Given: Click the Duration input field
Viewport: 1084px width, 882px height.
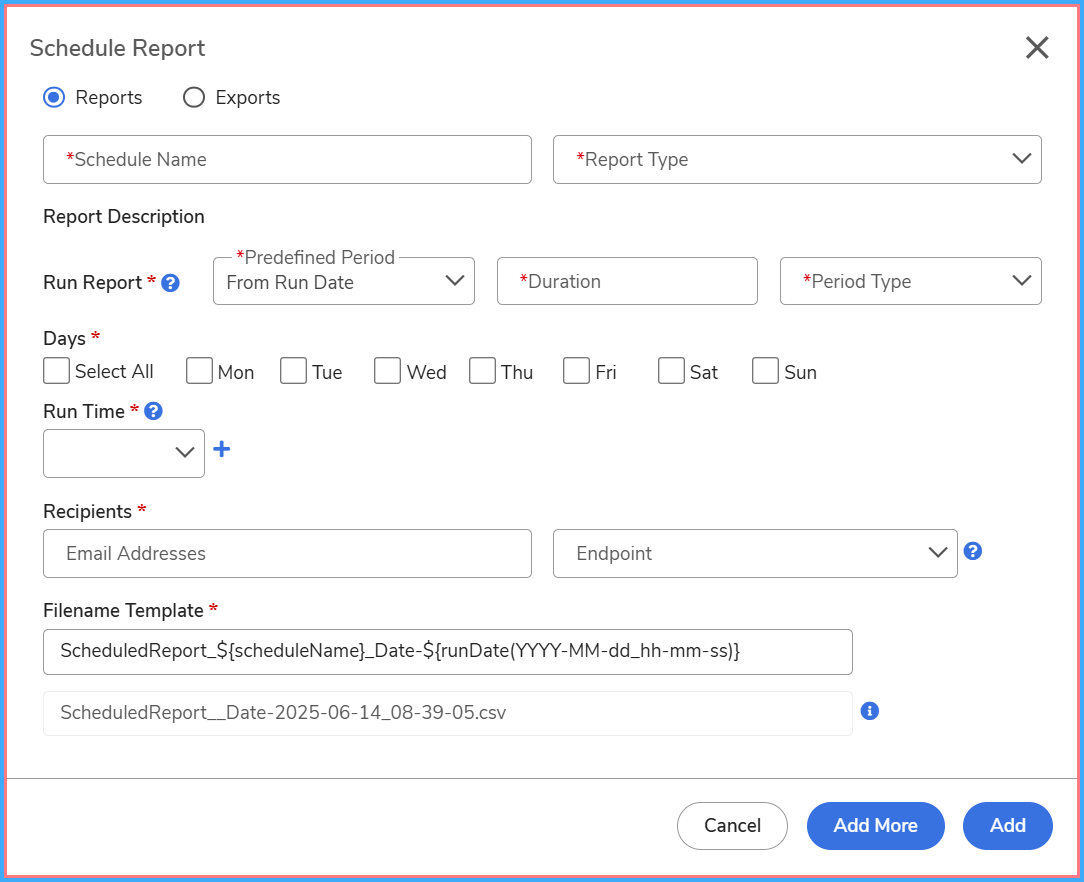Looking at the screenshot, I should 627,281.
